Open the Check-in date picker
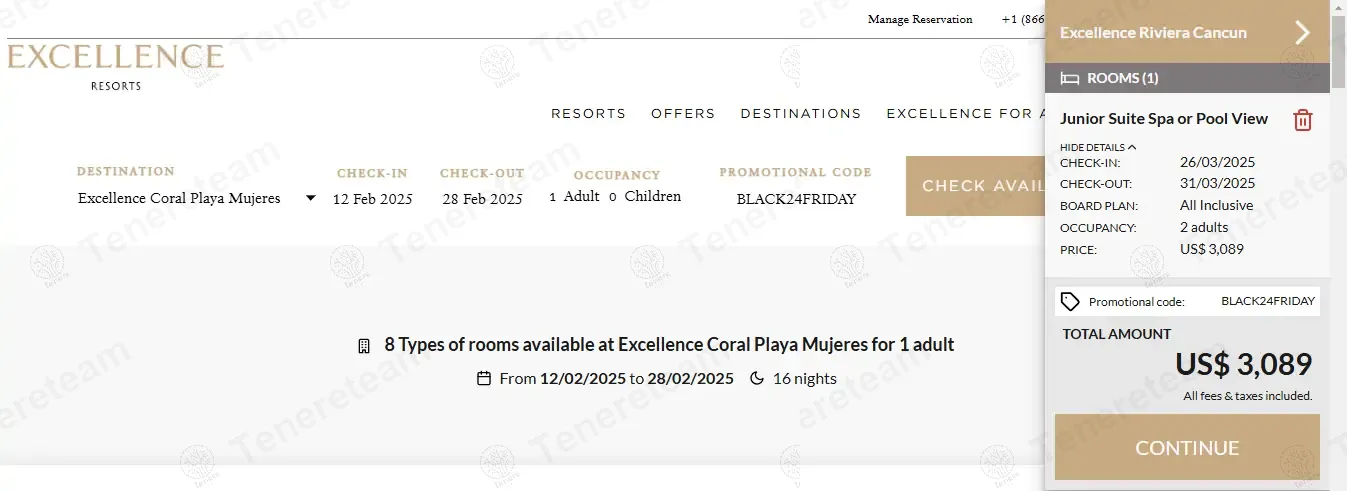This screenshot has height=491, width=1347. tap(372, 199)
